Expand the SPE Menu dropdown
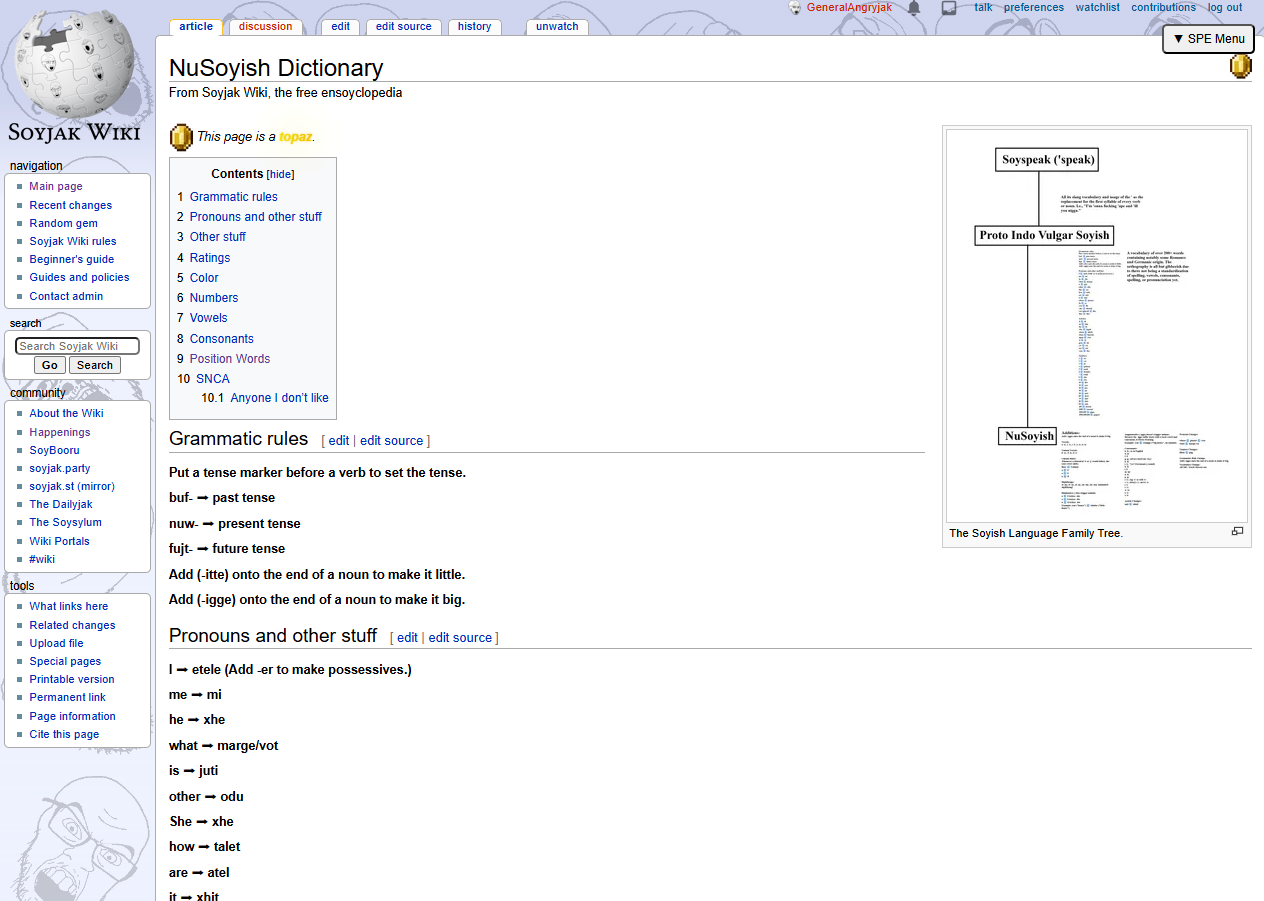The image size is (1264, 901). point(1208,39)
